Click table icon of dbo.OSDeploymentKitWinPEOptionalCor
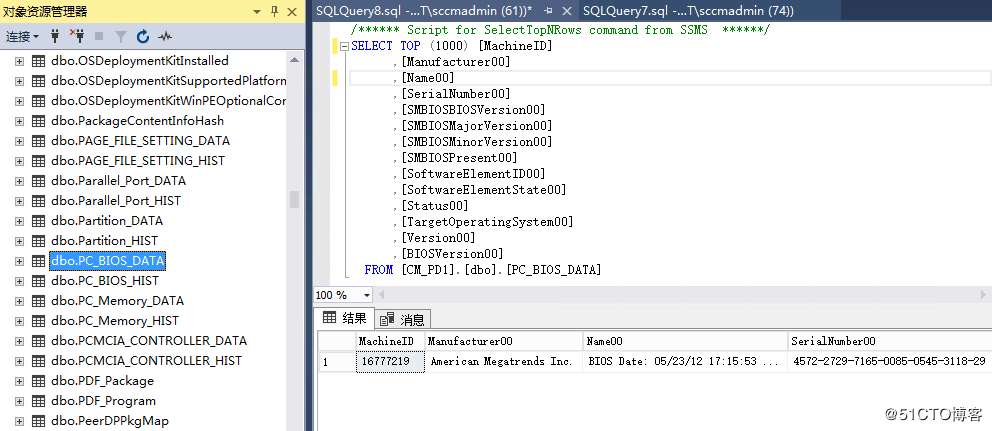The image size is (992, 431). (x=39, y=101)
